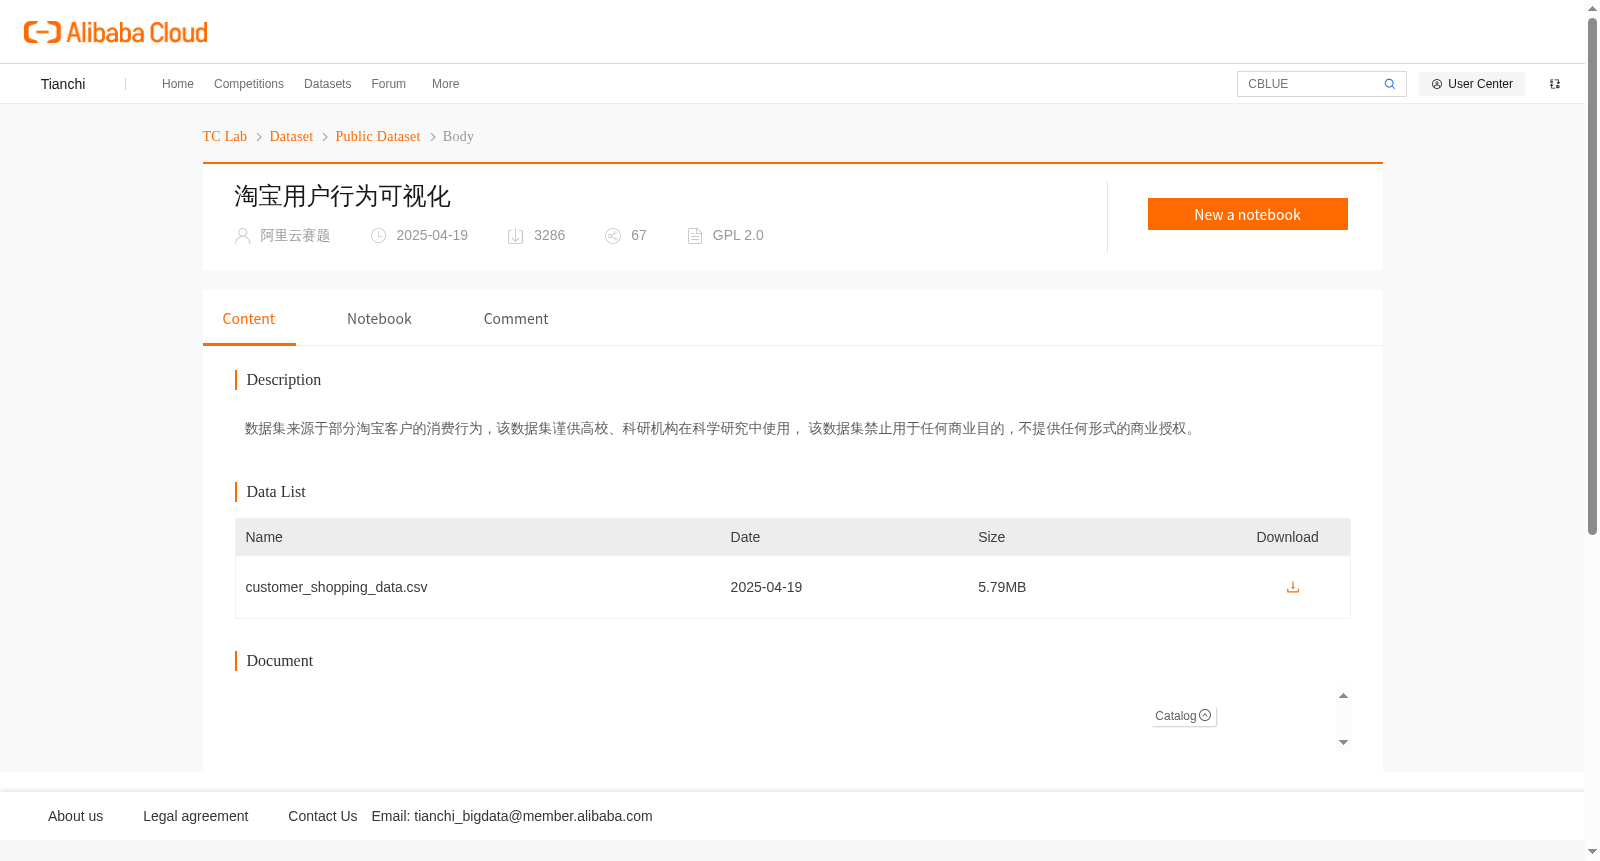1600x861 pixels.
Task: Click the GPL 2.0 license text
Action: (738, 236)
